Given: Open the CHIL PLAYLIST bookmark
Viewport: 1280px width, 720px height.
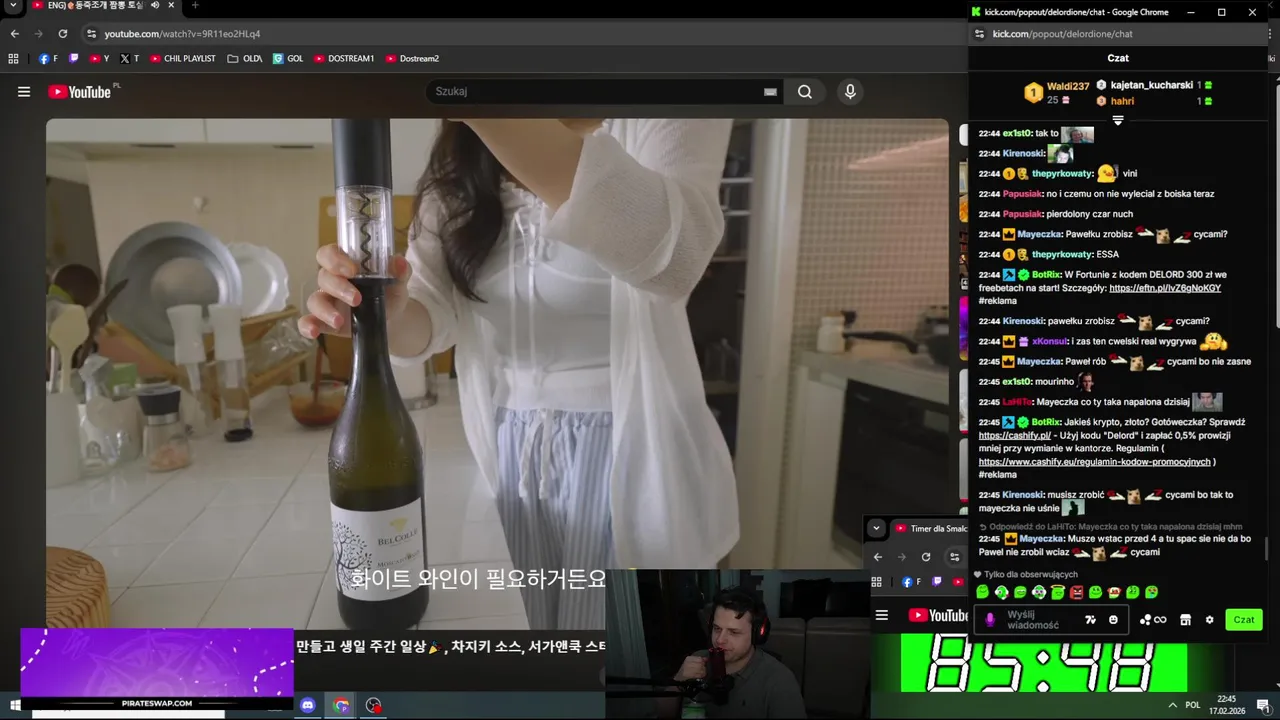Looking at the screenshot, I should (x=183, y=59).
